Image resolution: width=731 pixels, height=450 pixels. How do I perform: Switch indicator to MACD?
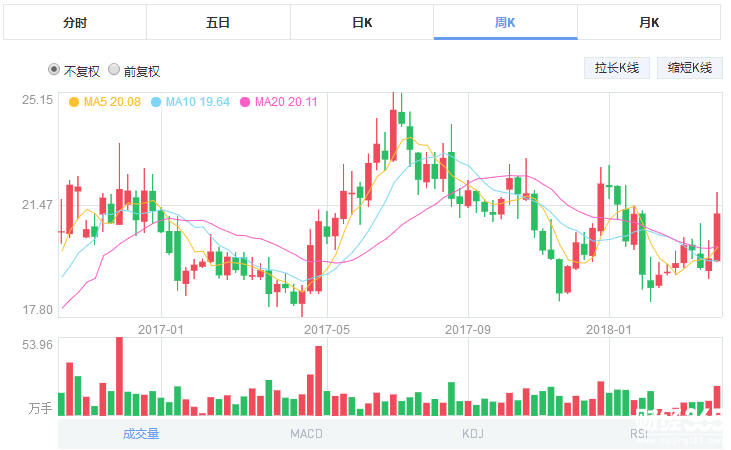click(307, 433)
